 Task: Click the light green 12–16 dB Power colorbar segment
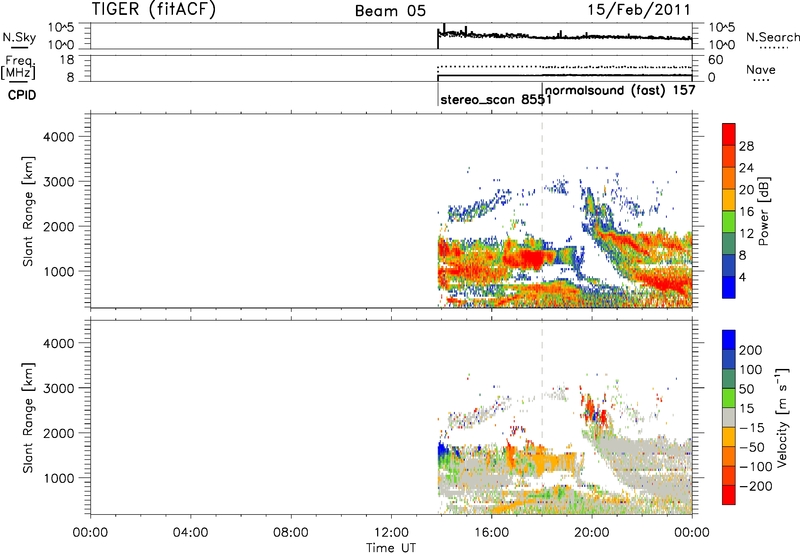coord(729,222)
